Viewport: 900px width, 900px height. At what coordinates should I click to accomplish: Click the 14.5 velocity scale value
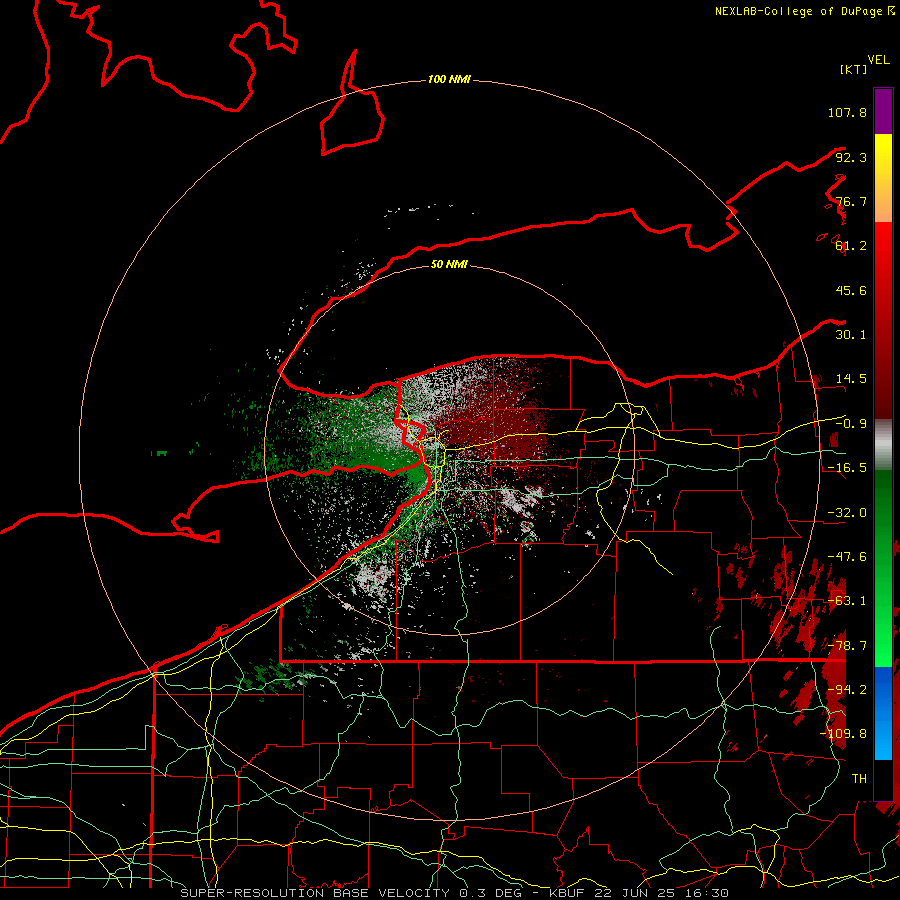coord(851,379)
